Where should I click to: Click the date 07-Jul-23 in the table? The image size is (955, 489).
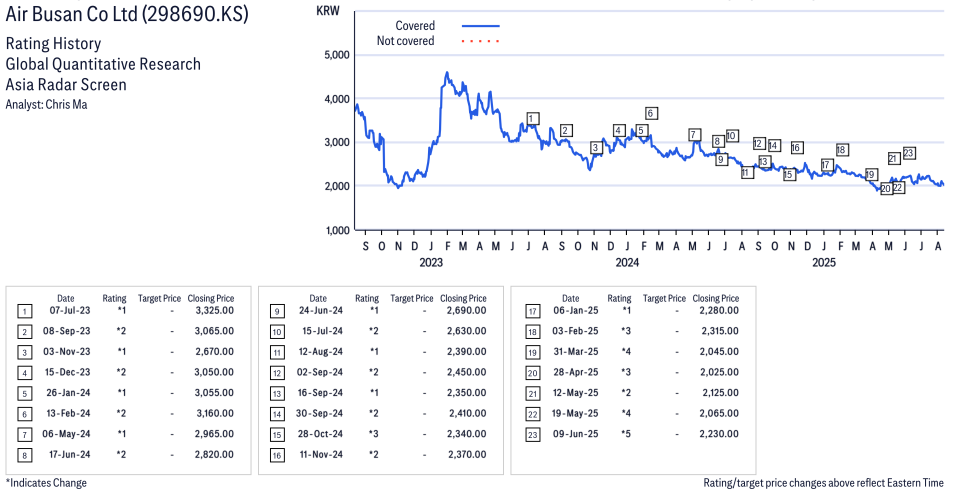click(69, 311)
